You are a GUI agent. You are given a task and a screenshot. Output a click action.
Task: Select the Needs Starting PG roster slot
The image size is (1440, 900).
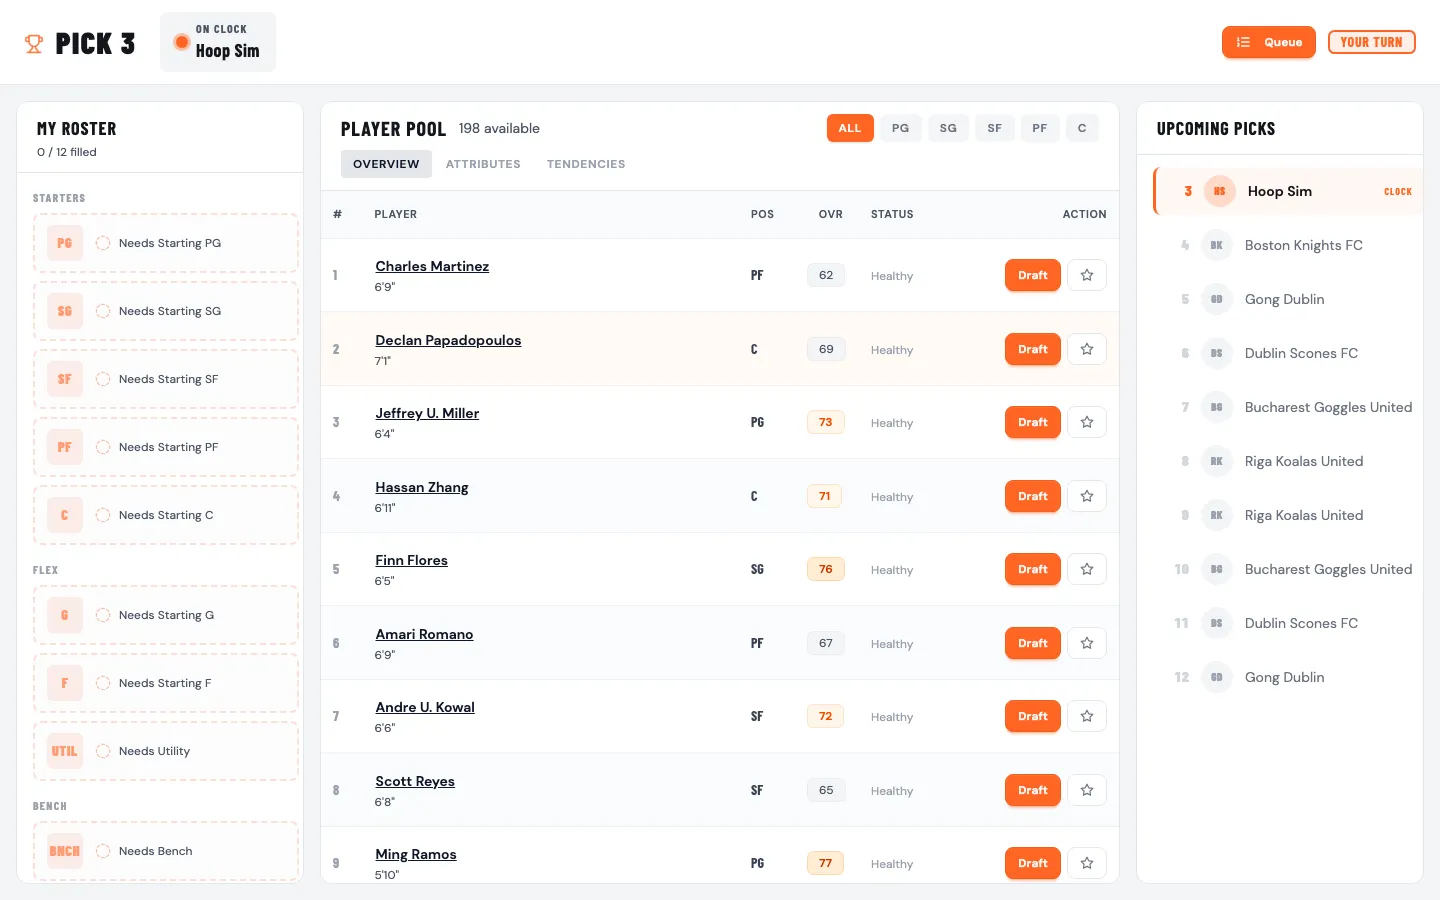coord(166,243)
